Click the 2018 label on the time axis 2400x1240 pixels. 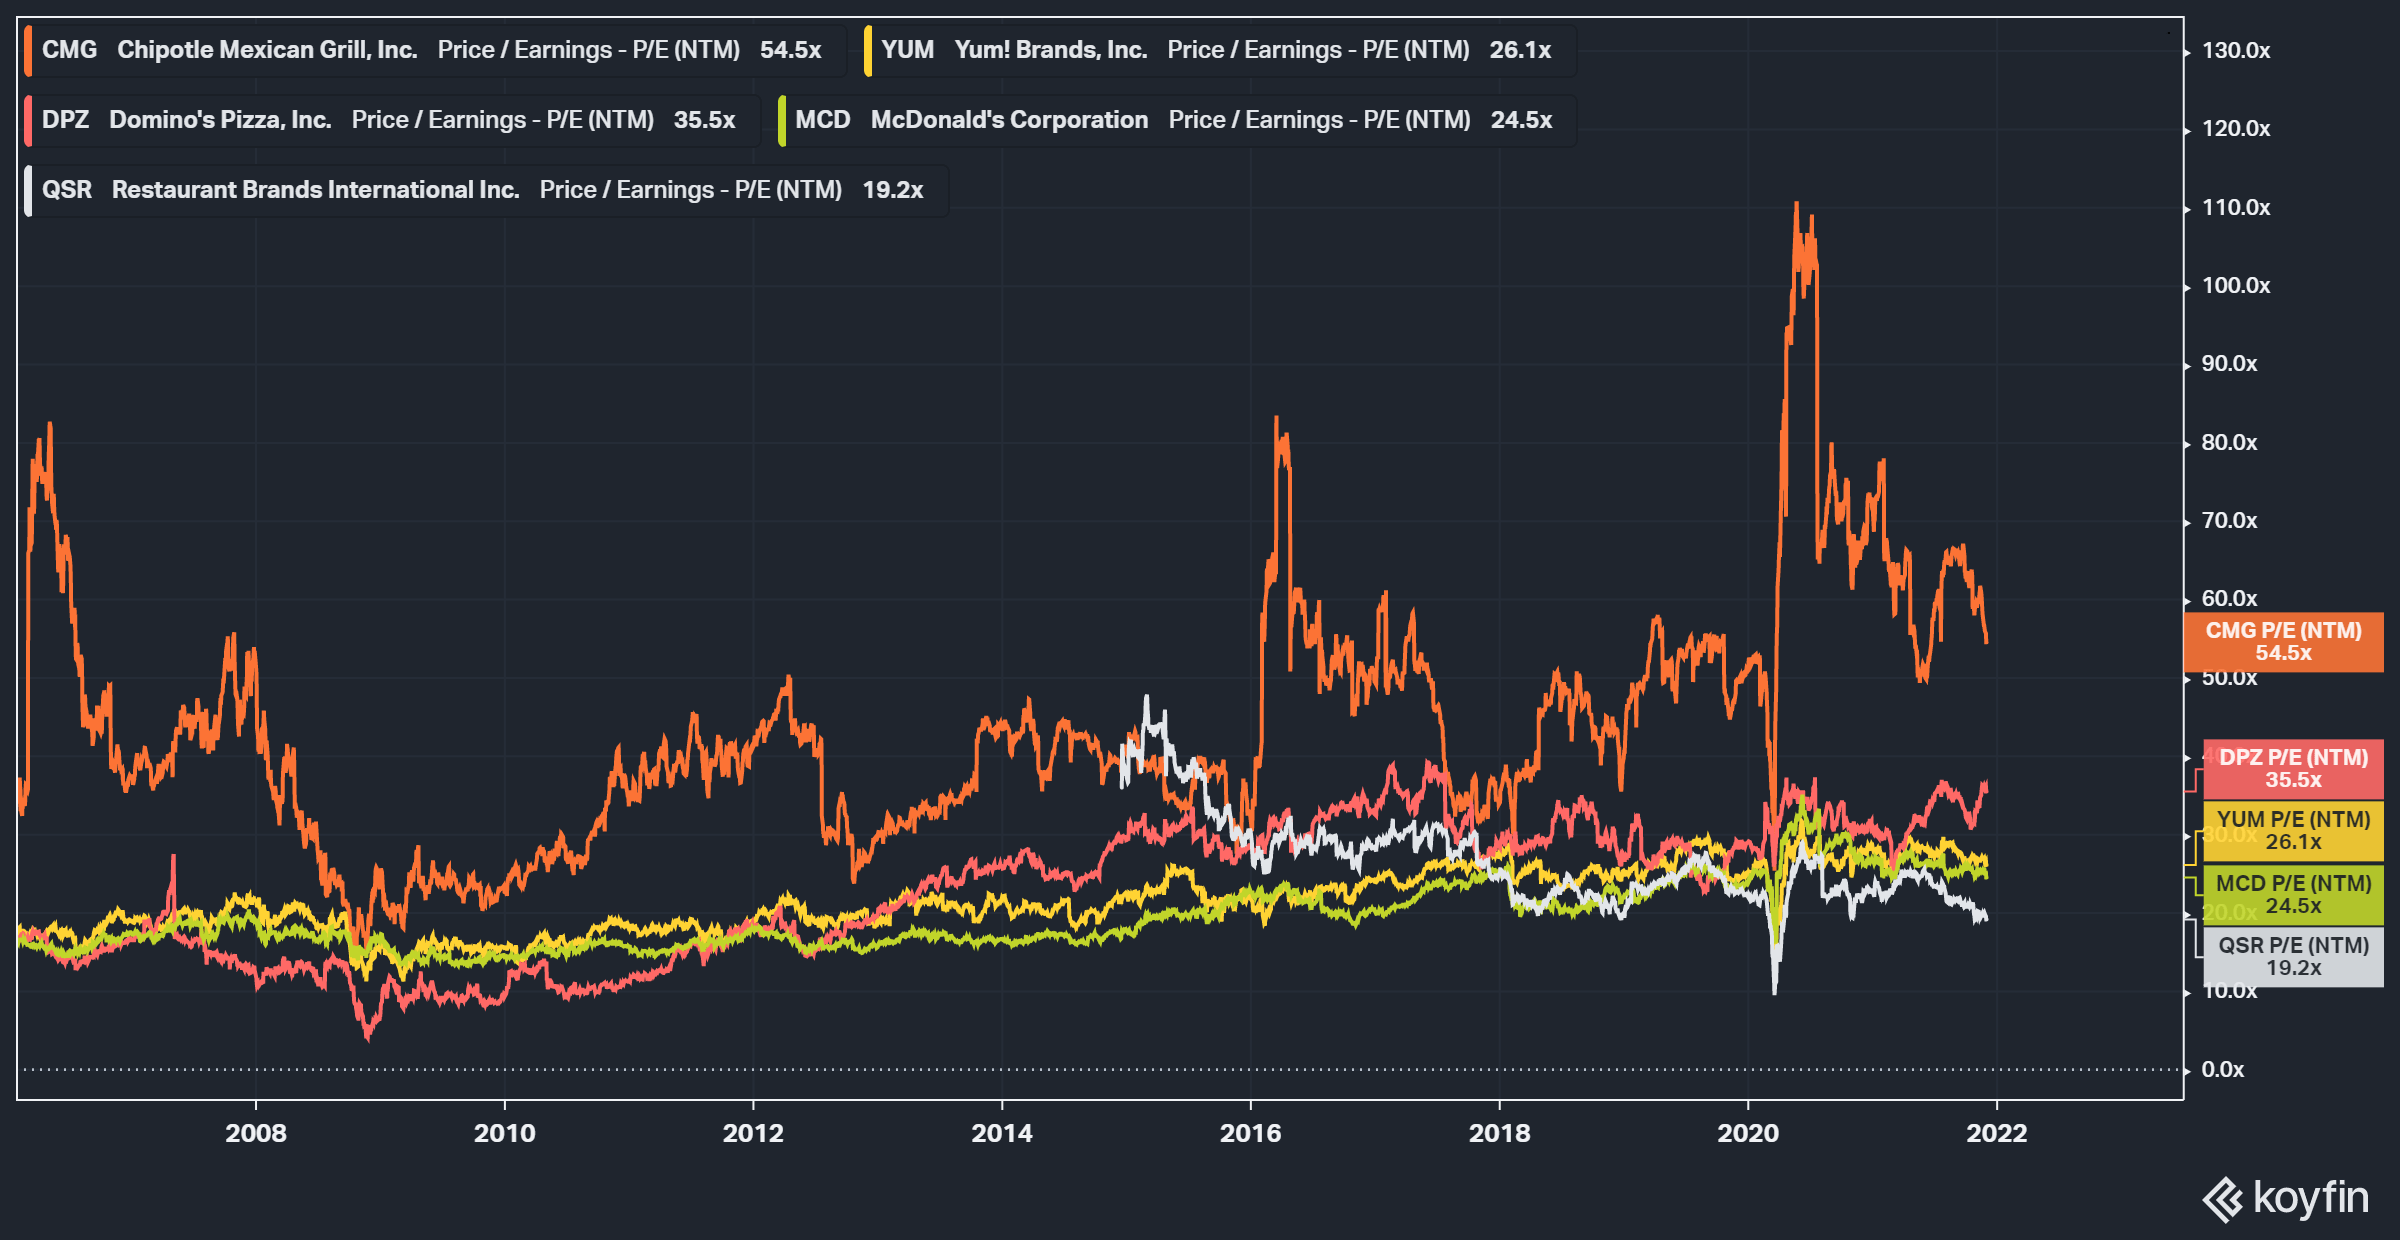point(1500,1133)
